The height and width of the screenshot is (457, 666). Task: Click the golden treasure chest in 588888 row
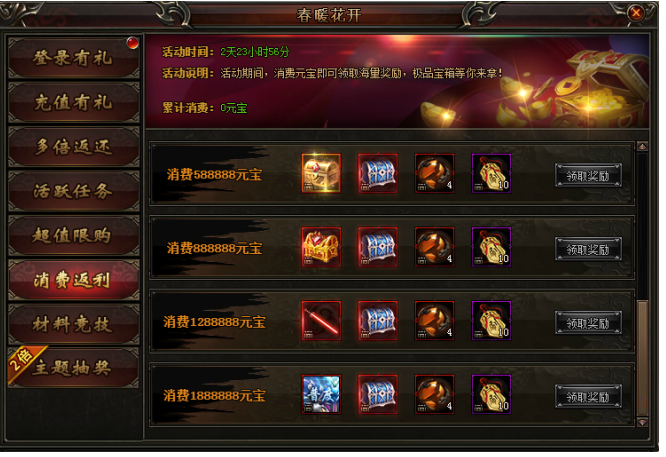321,173
